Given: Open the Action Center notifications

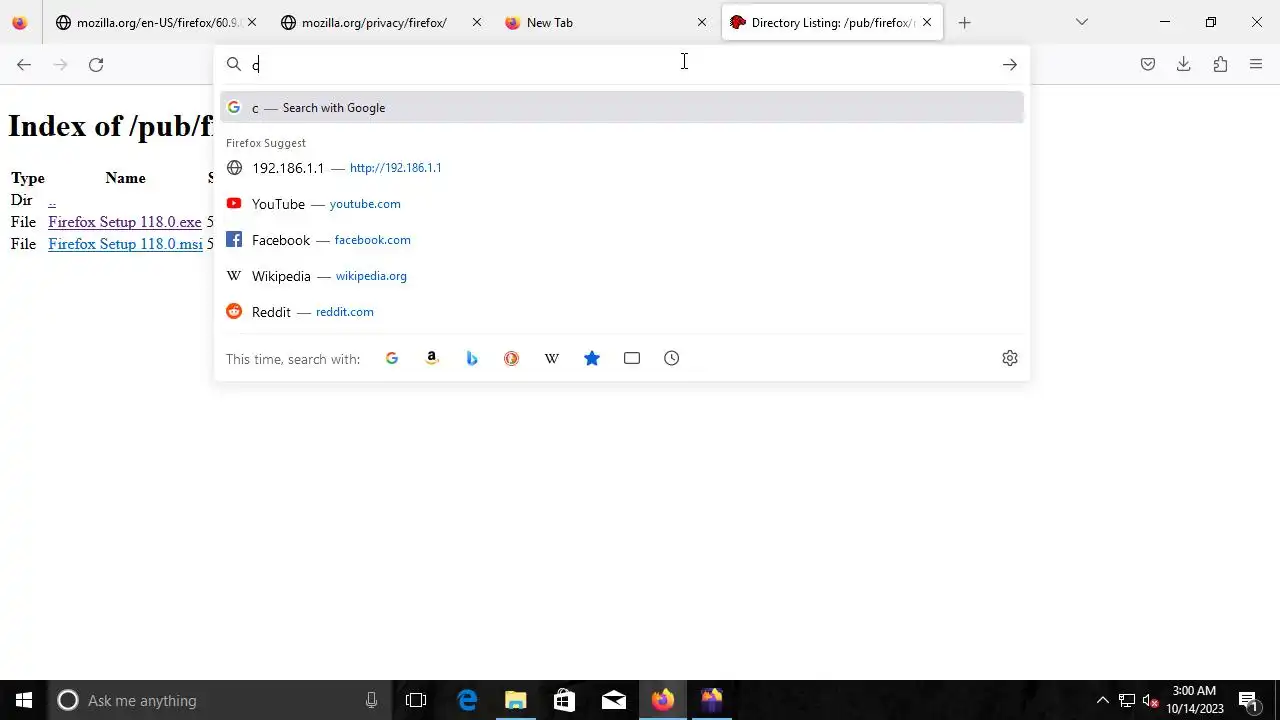Looking at the screenshot, I should tap(1248, 700).
